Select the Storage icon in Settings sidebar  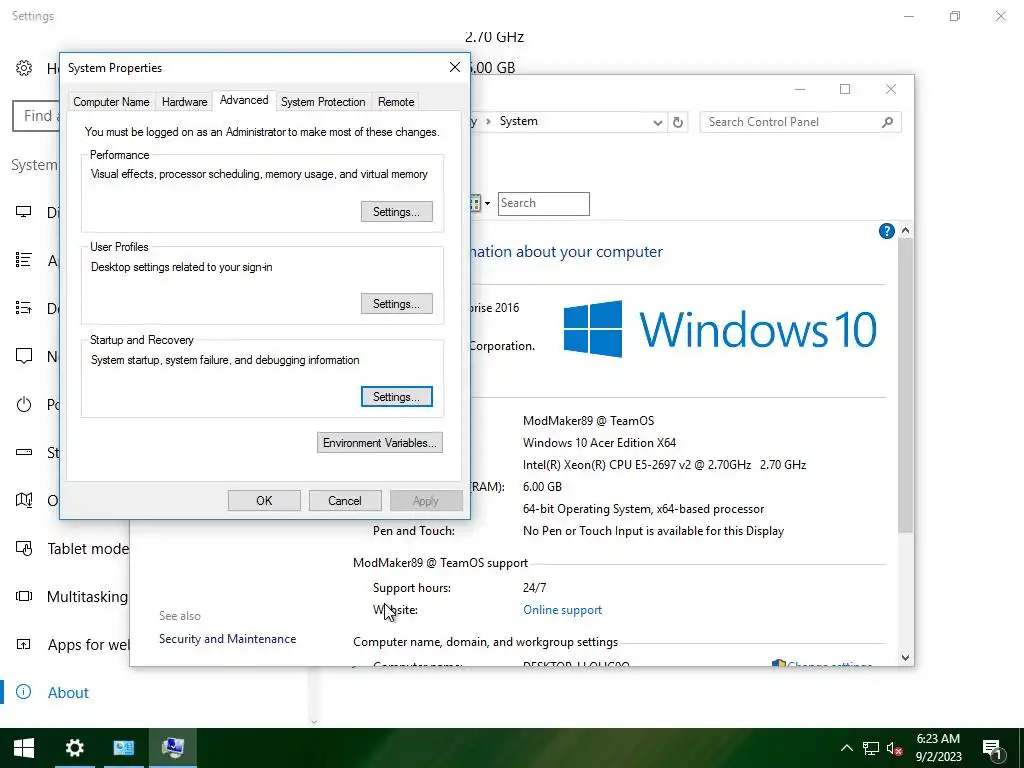tap(24, 452)
